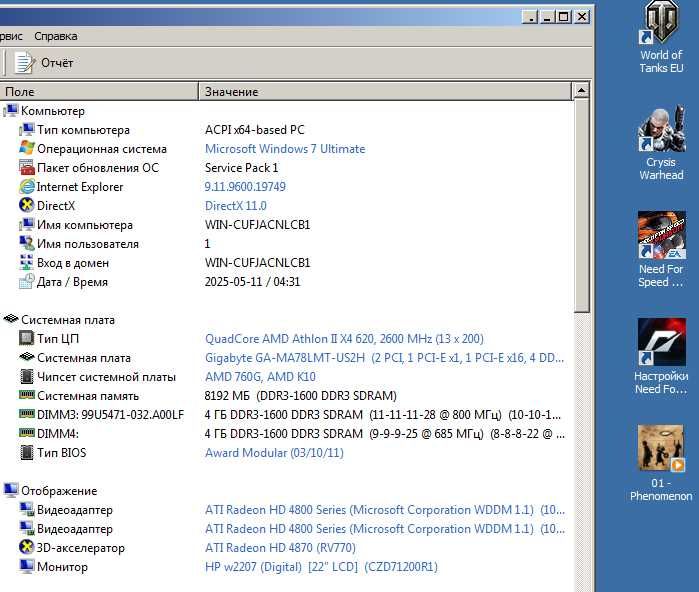
Task: Select the 8192 МБ system memory value
Action: [300, 396]
